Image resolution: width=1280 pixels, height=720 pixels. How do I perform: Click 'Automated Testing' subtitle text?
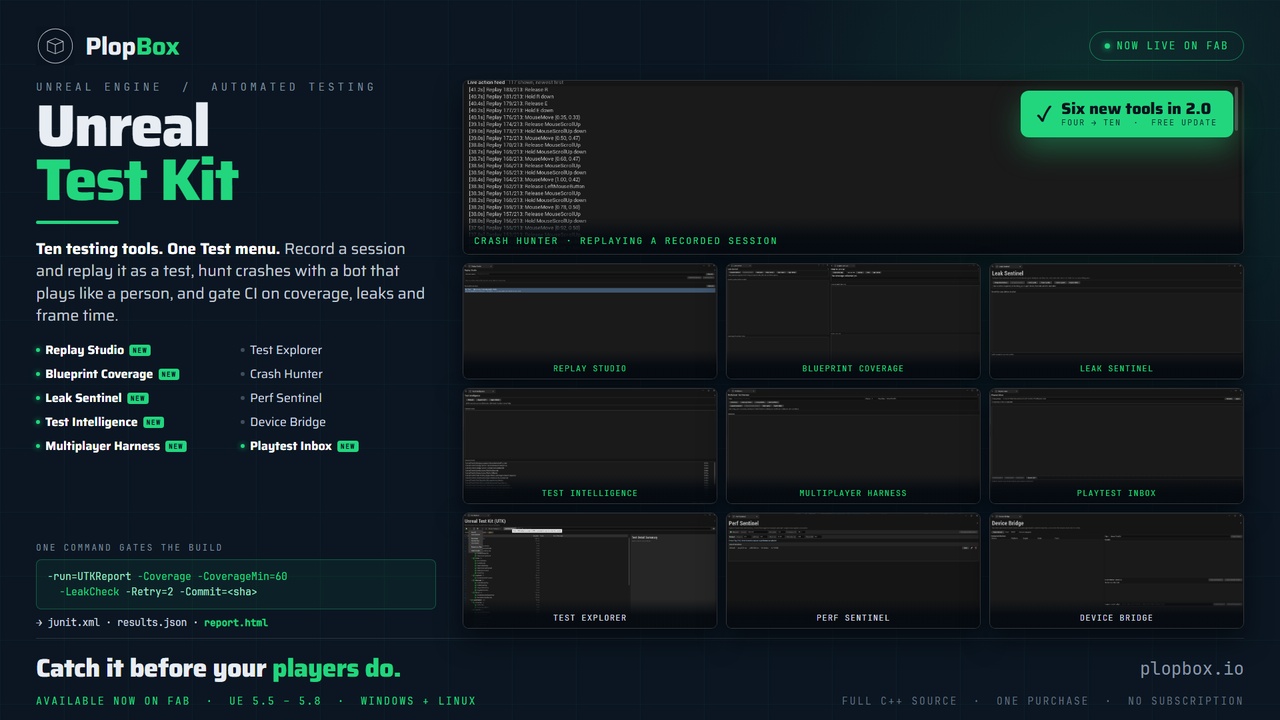[x=293, y=87]
